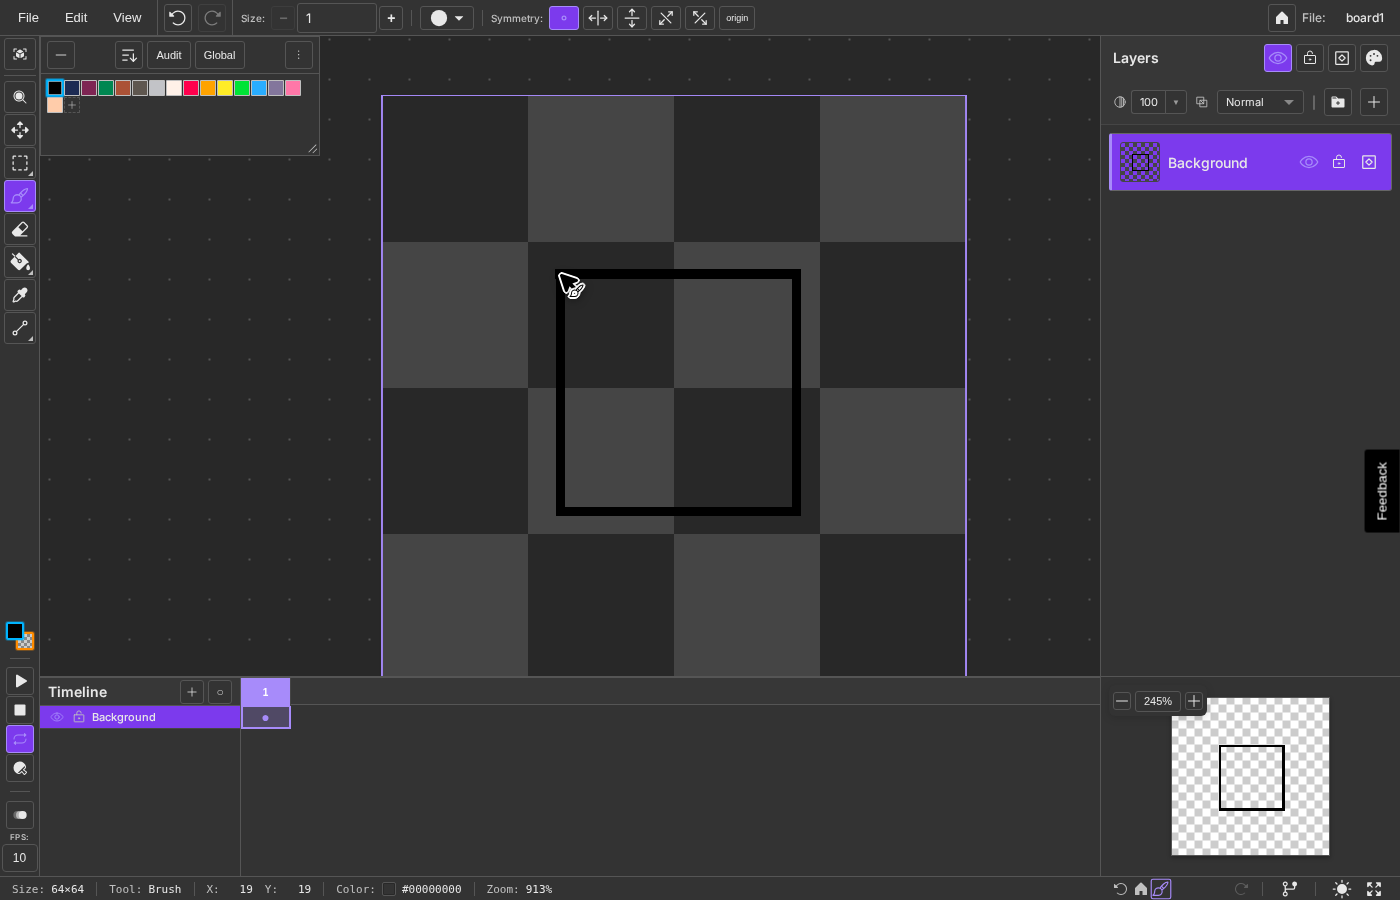Viewport: 1400px width, 900px height.
Task: Click the Global palette button
Action: tap(219, 55)
